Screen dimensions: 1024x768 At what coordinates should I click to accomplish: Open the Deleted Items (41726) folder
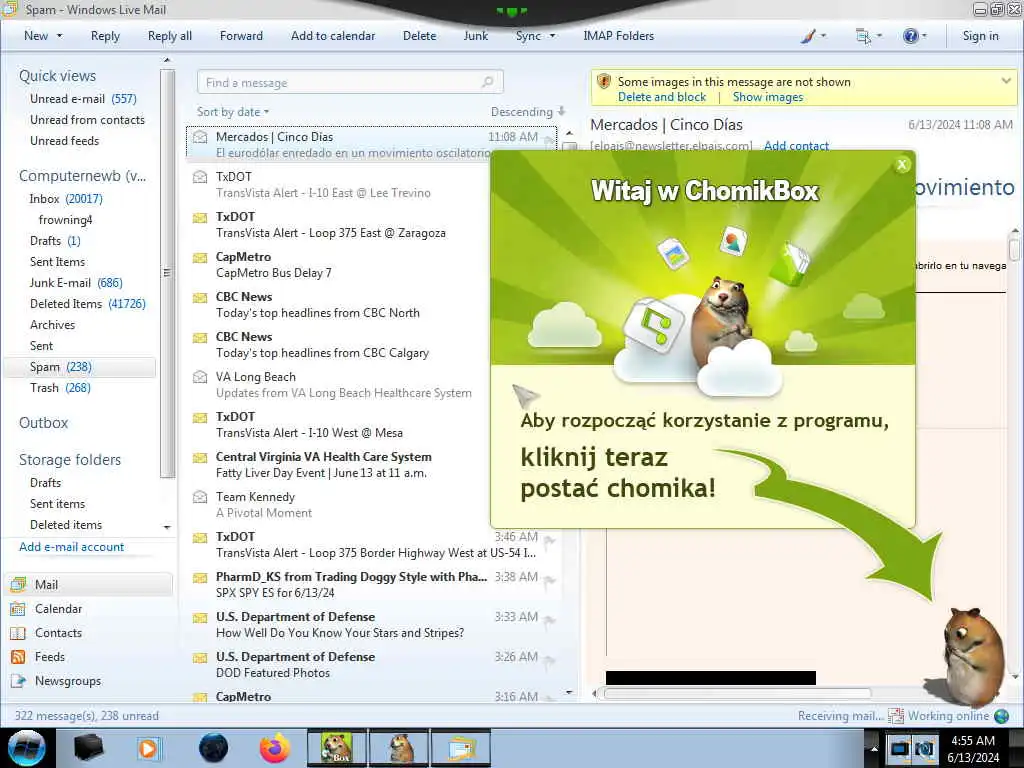(x=88, y=304)
